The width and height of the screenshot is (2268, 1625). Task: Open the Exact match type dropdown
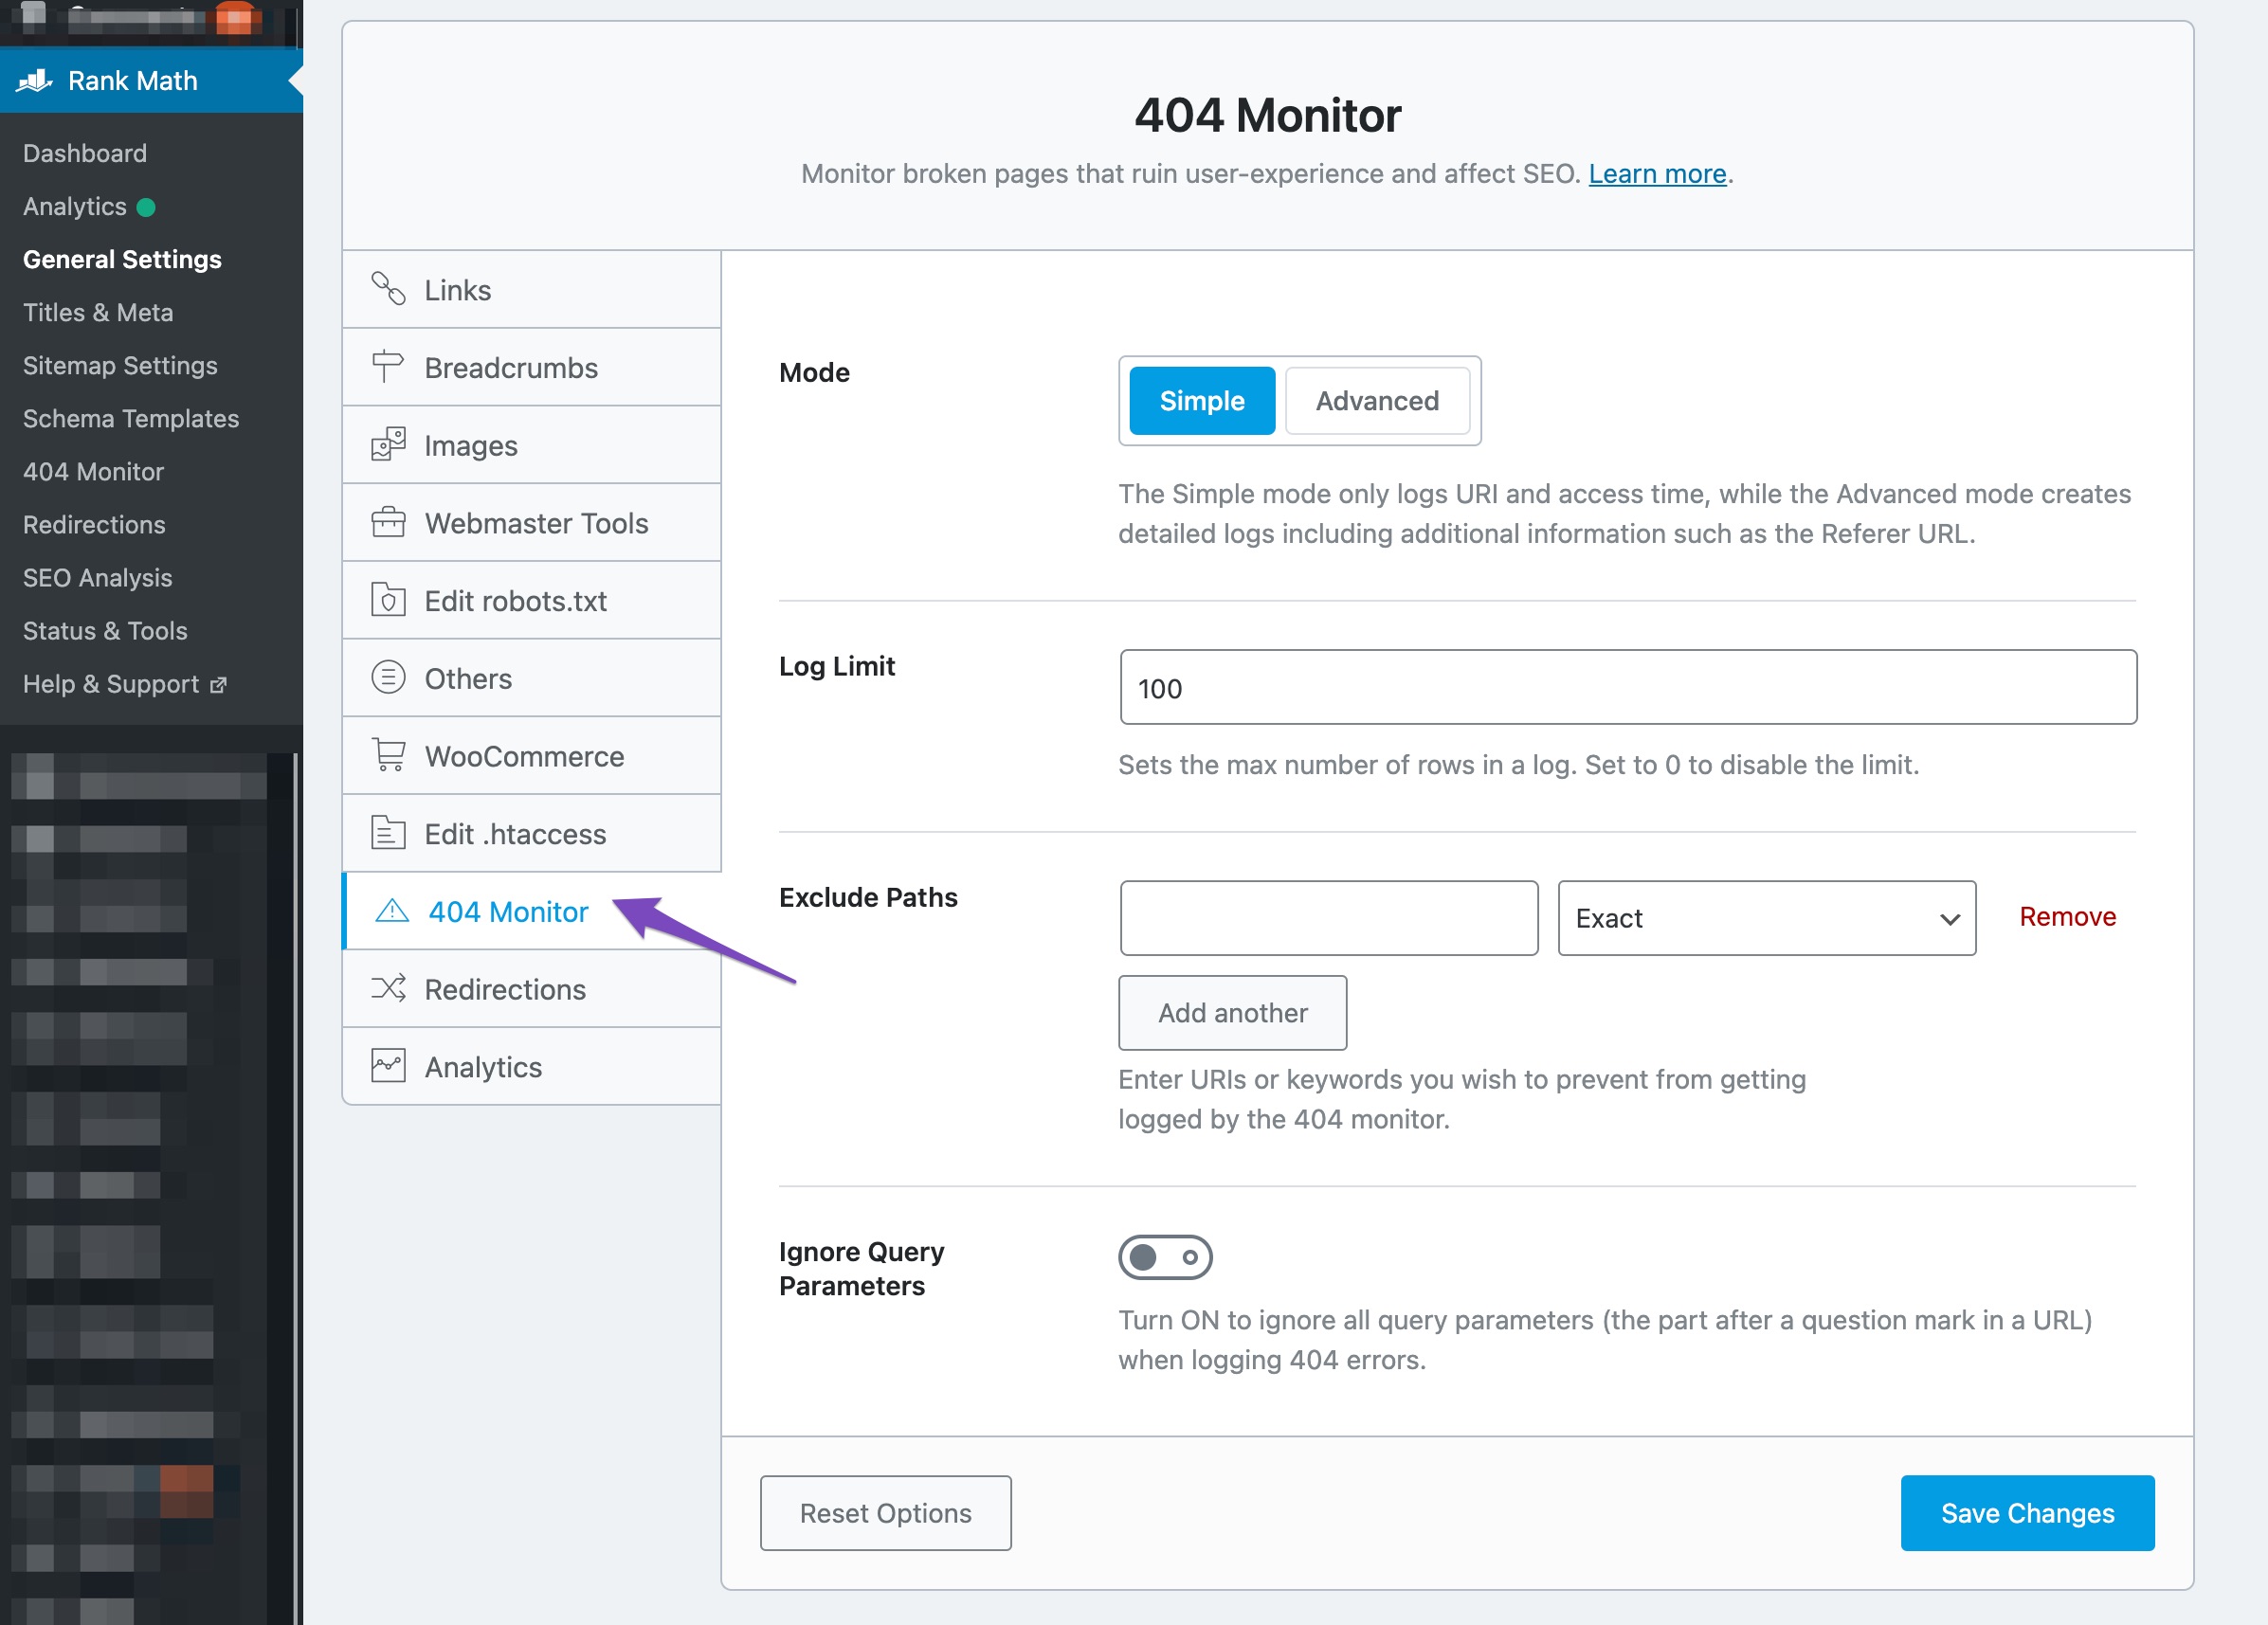point(1765,918)
